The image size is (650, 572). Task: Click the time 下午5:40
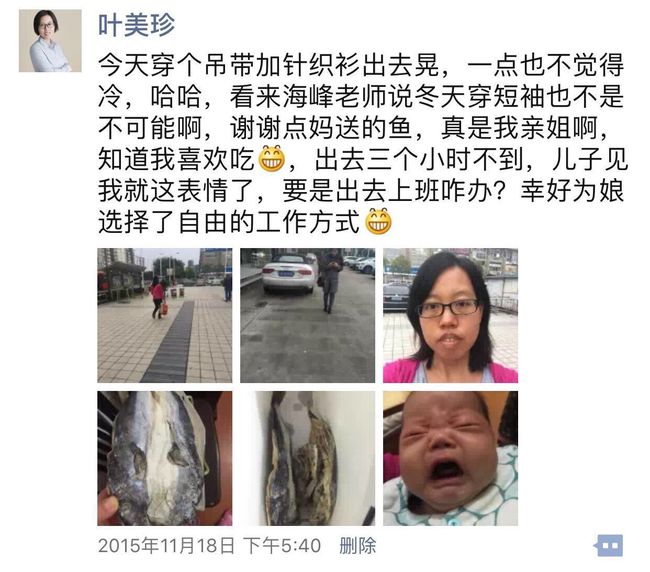(x=282, y=545)
